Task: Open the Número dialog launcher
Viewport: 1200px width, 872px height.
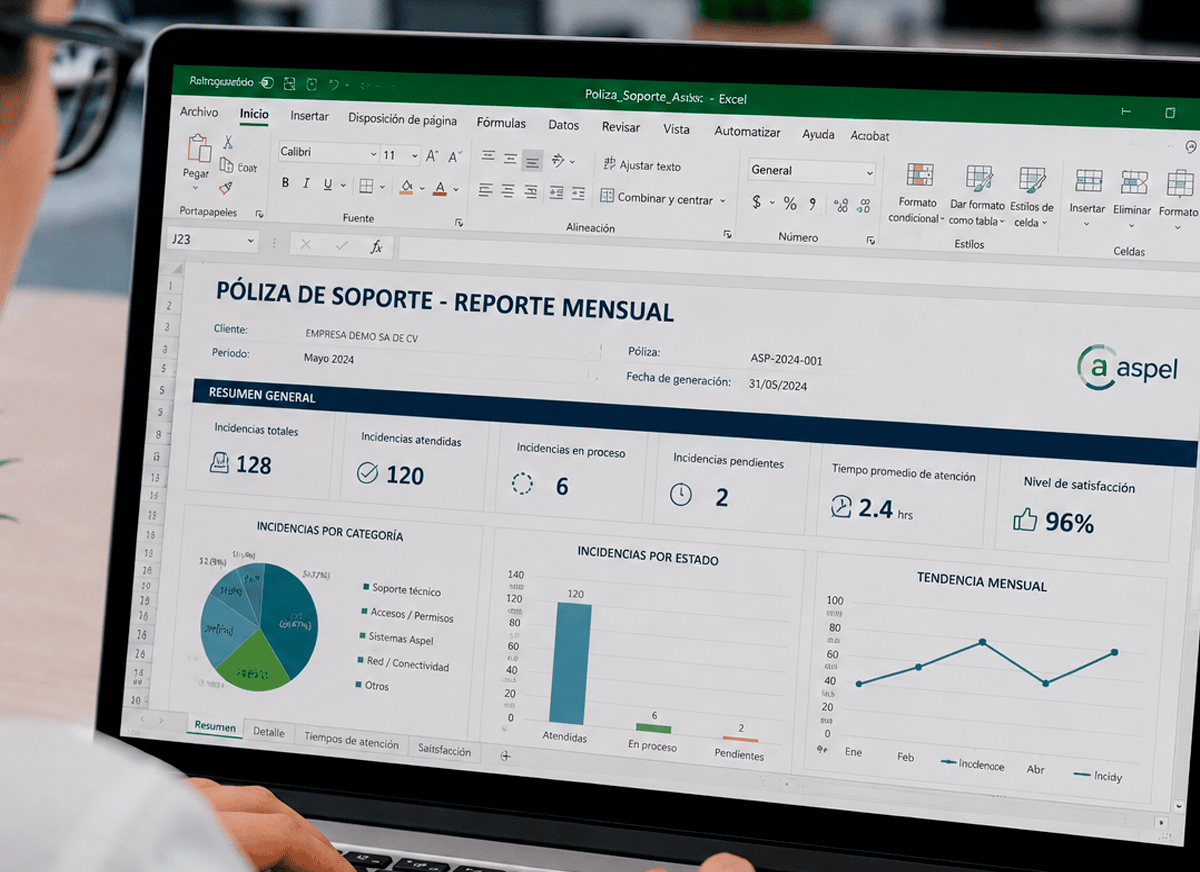Action: pos(872,240)
